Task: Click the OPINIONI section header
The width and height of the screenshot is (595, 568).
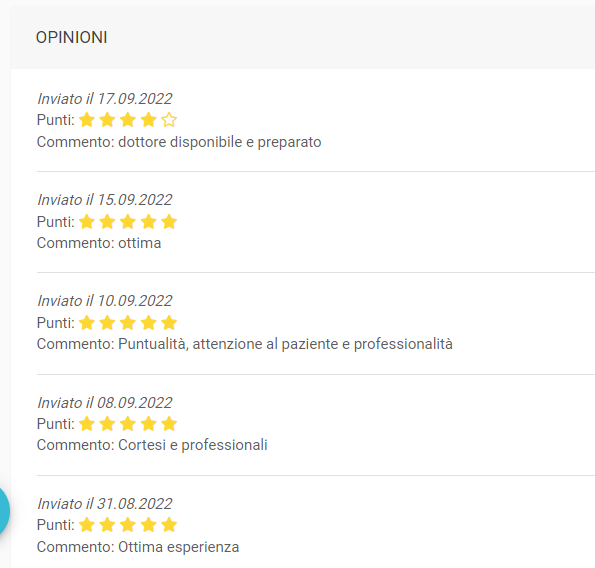Action: 71,38
